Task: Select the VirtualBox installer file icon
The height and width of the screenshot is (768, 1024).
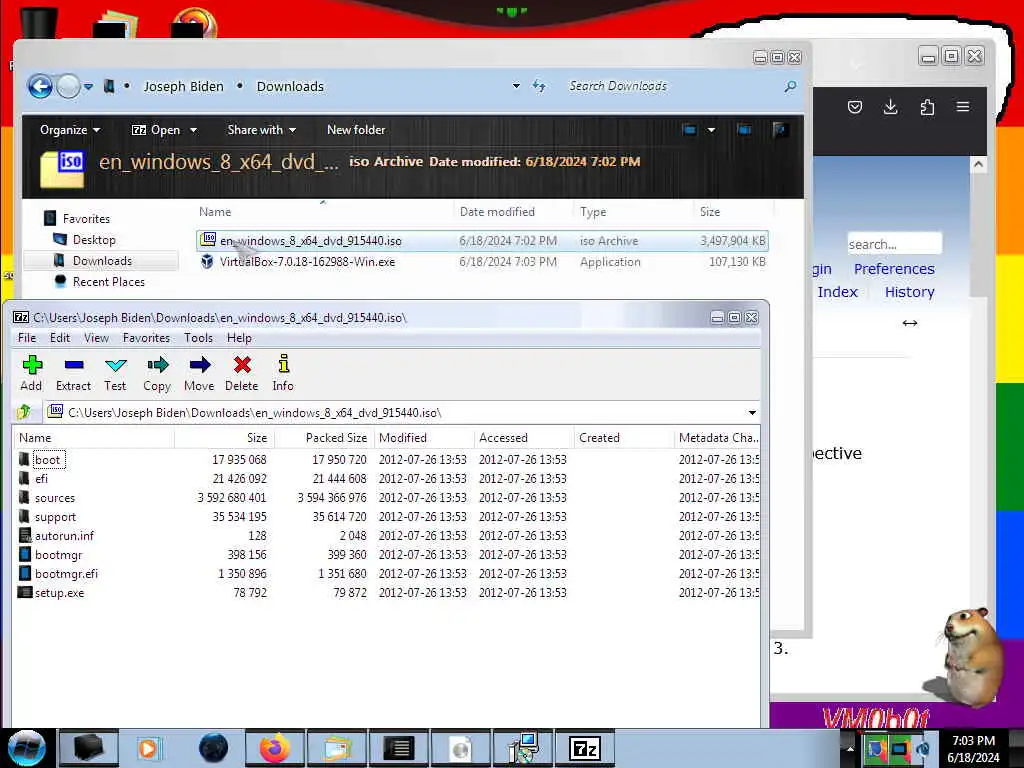Action: point(207,262)
